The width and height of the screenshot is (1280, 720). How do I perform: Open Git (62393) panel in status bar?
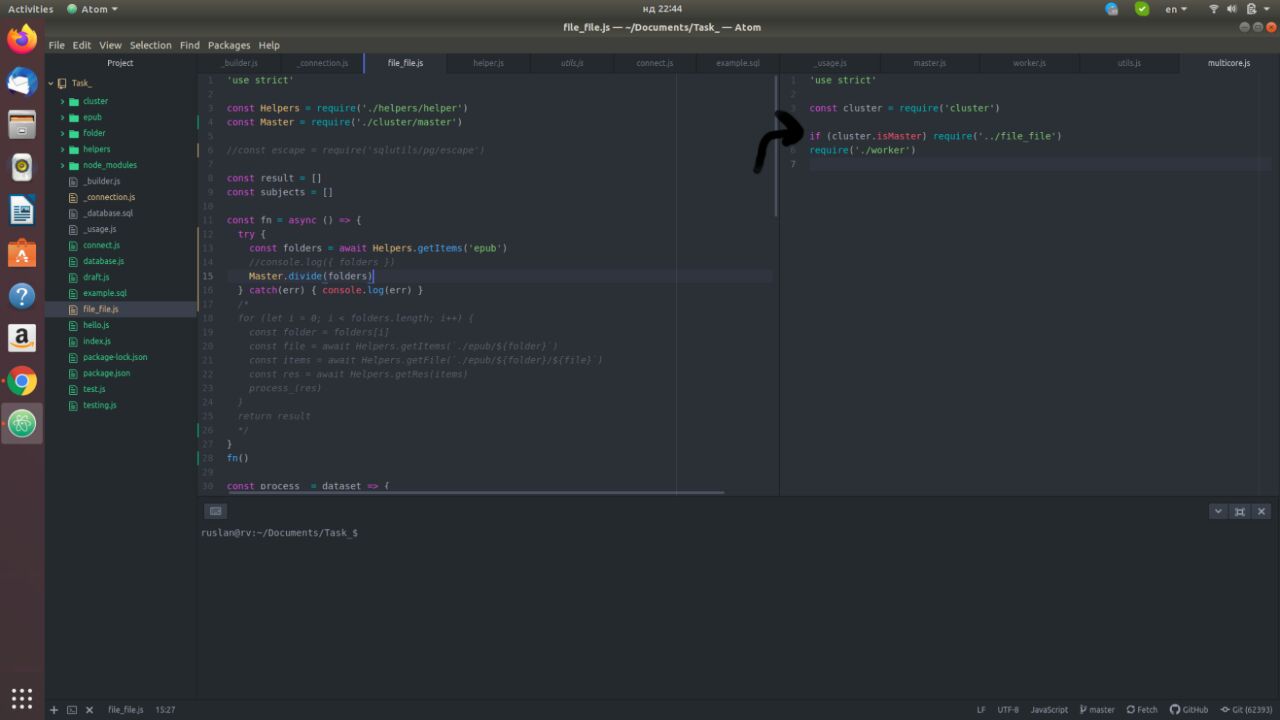coord(1247,709)
